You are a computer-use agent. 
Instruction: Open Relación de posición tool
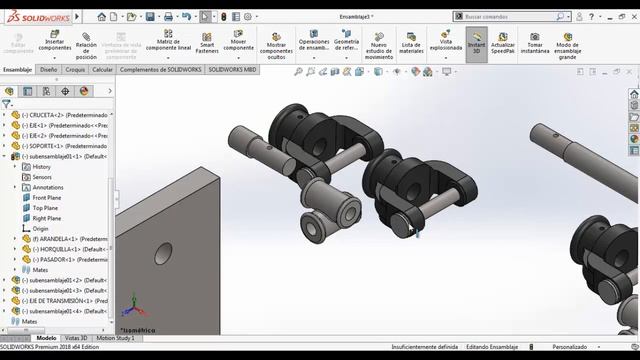(86, 45)
